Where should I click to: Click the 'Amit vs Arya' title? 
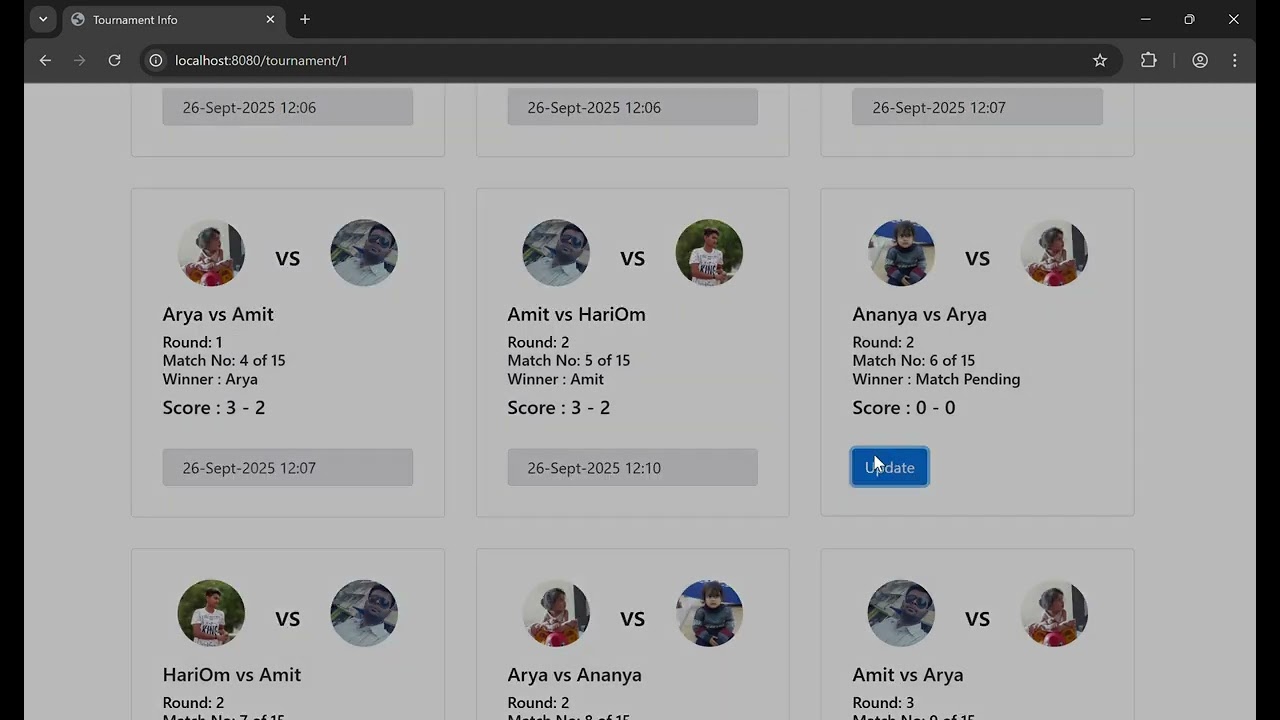tap(908, 675)
